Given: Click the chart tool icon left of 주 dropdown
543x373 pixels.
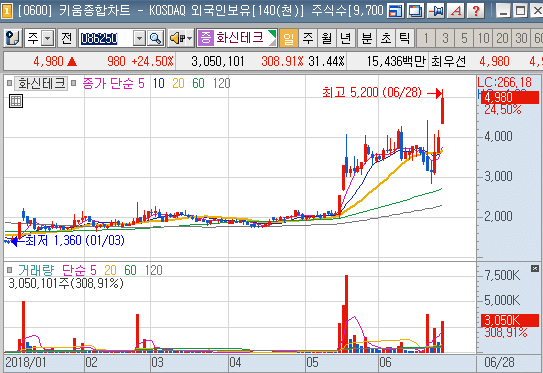Looking at the screenshot, I should pyautogui.click(x=13, y=38).
